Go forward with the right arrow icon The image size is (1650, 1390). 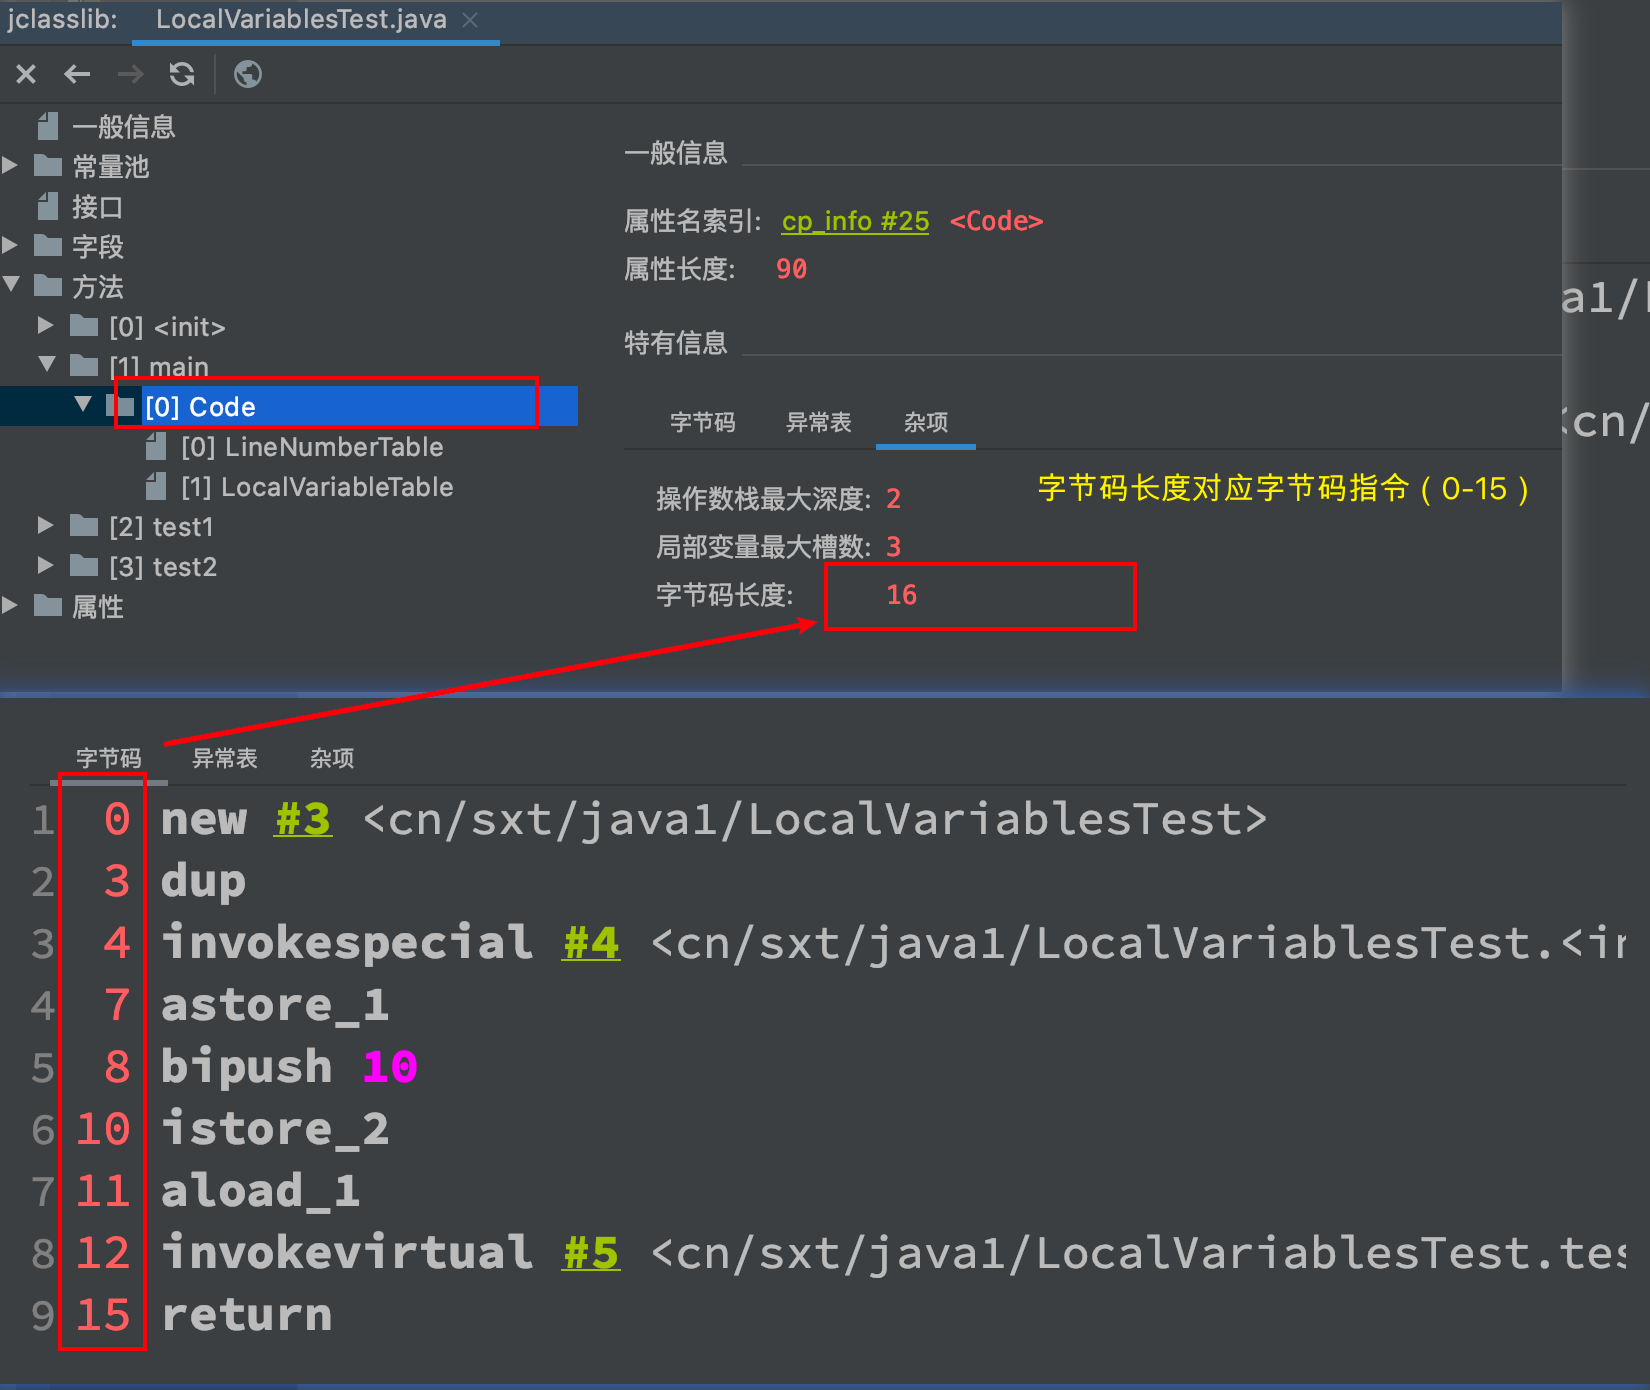tap(130, 74)
